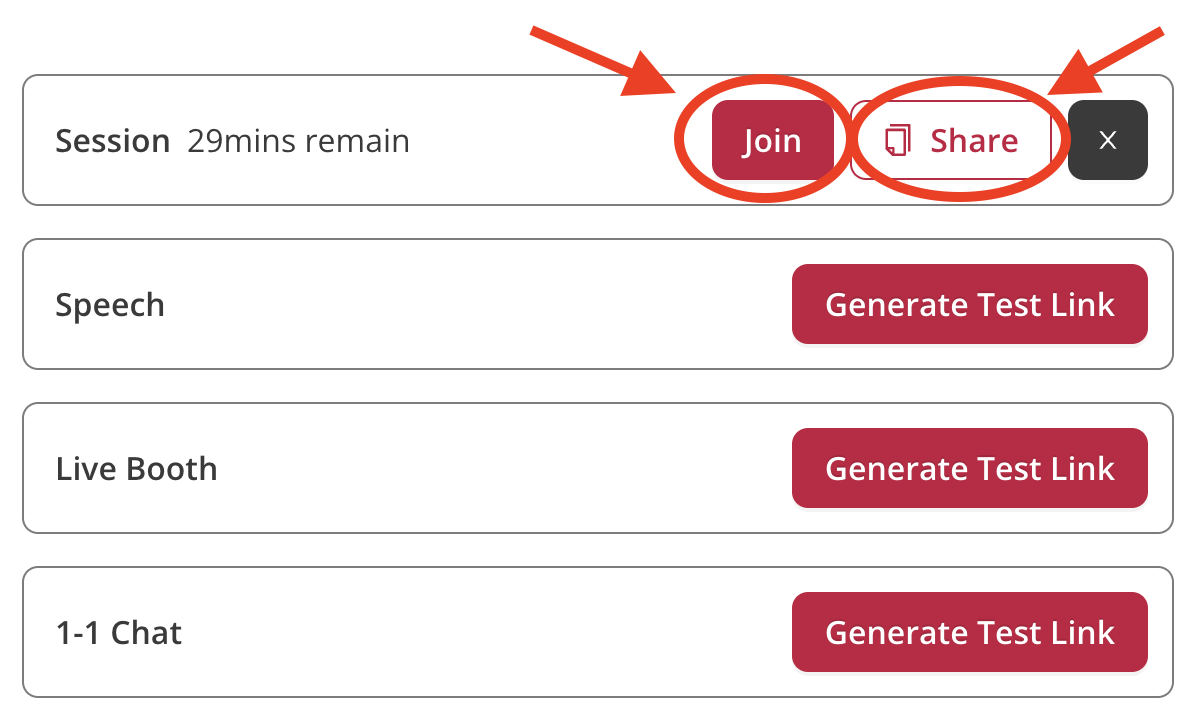Click the red circle outline around Join
The height and width of the screenshot is (711, 1198).
680,140
